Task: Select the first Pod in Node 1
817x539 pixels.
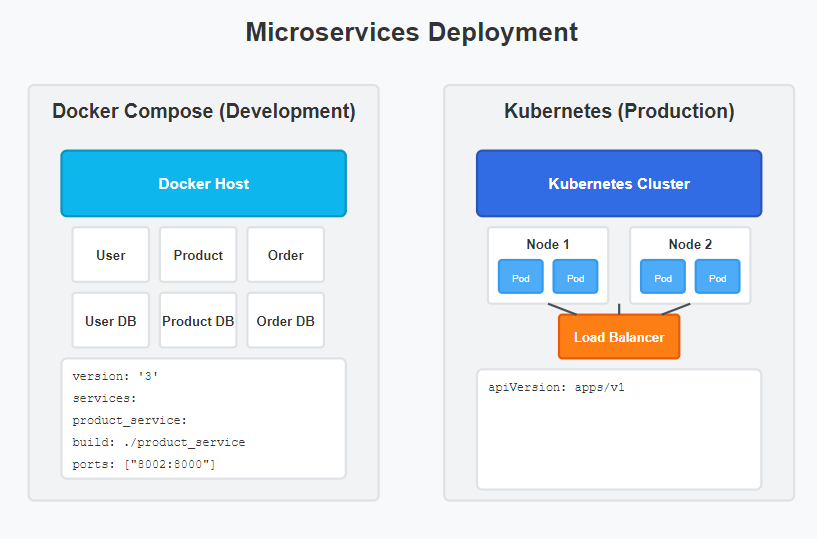Action: pyautogui.click(x=521, y=277)
